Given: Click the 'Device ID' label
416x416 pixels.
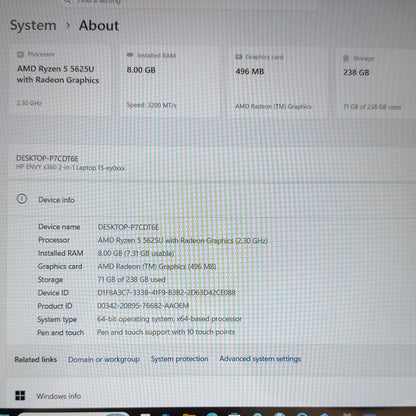Looking at the screenshot, I should pos(53,293).
